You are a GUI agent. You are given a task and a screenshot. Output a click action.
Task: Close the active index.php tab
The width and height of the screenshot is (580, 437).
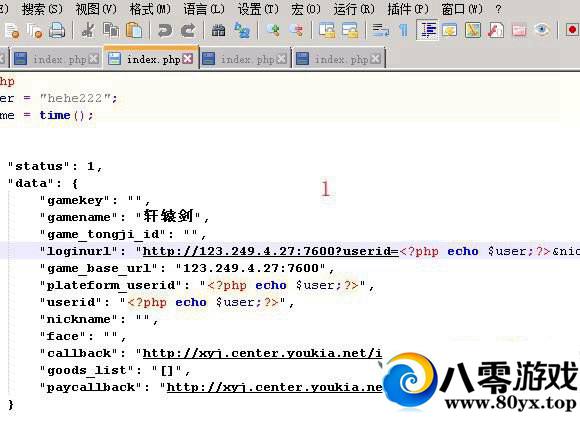(188, 58)
